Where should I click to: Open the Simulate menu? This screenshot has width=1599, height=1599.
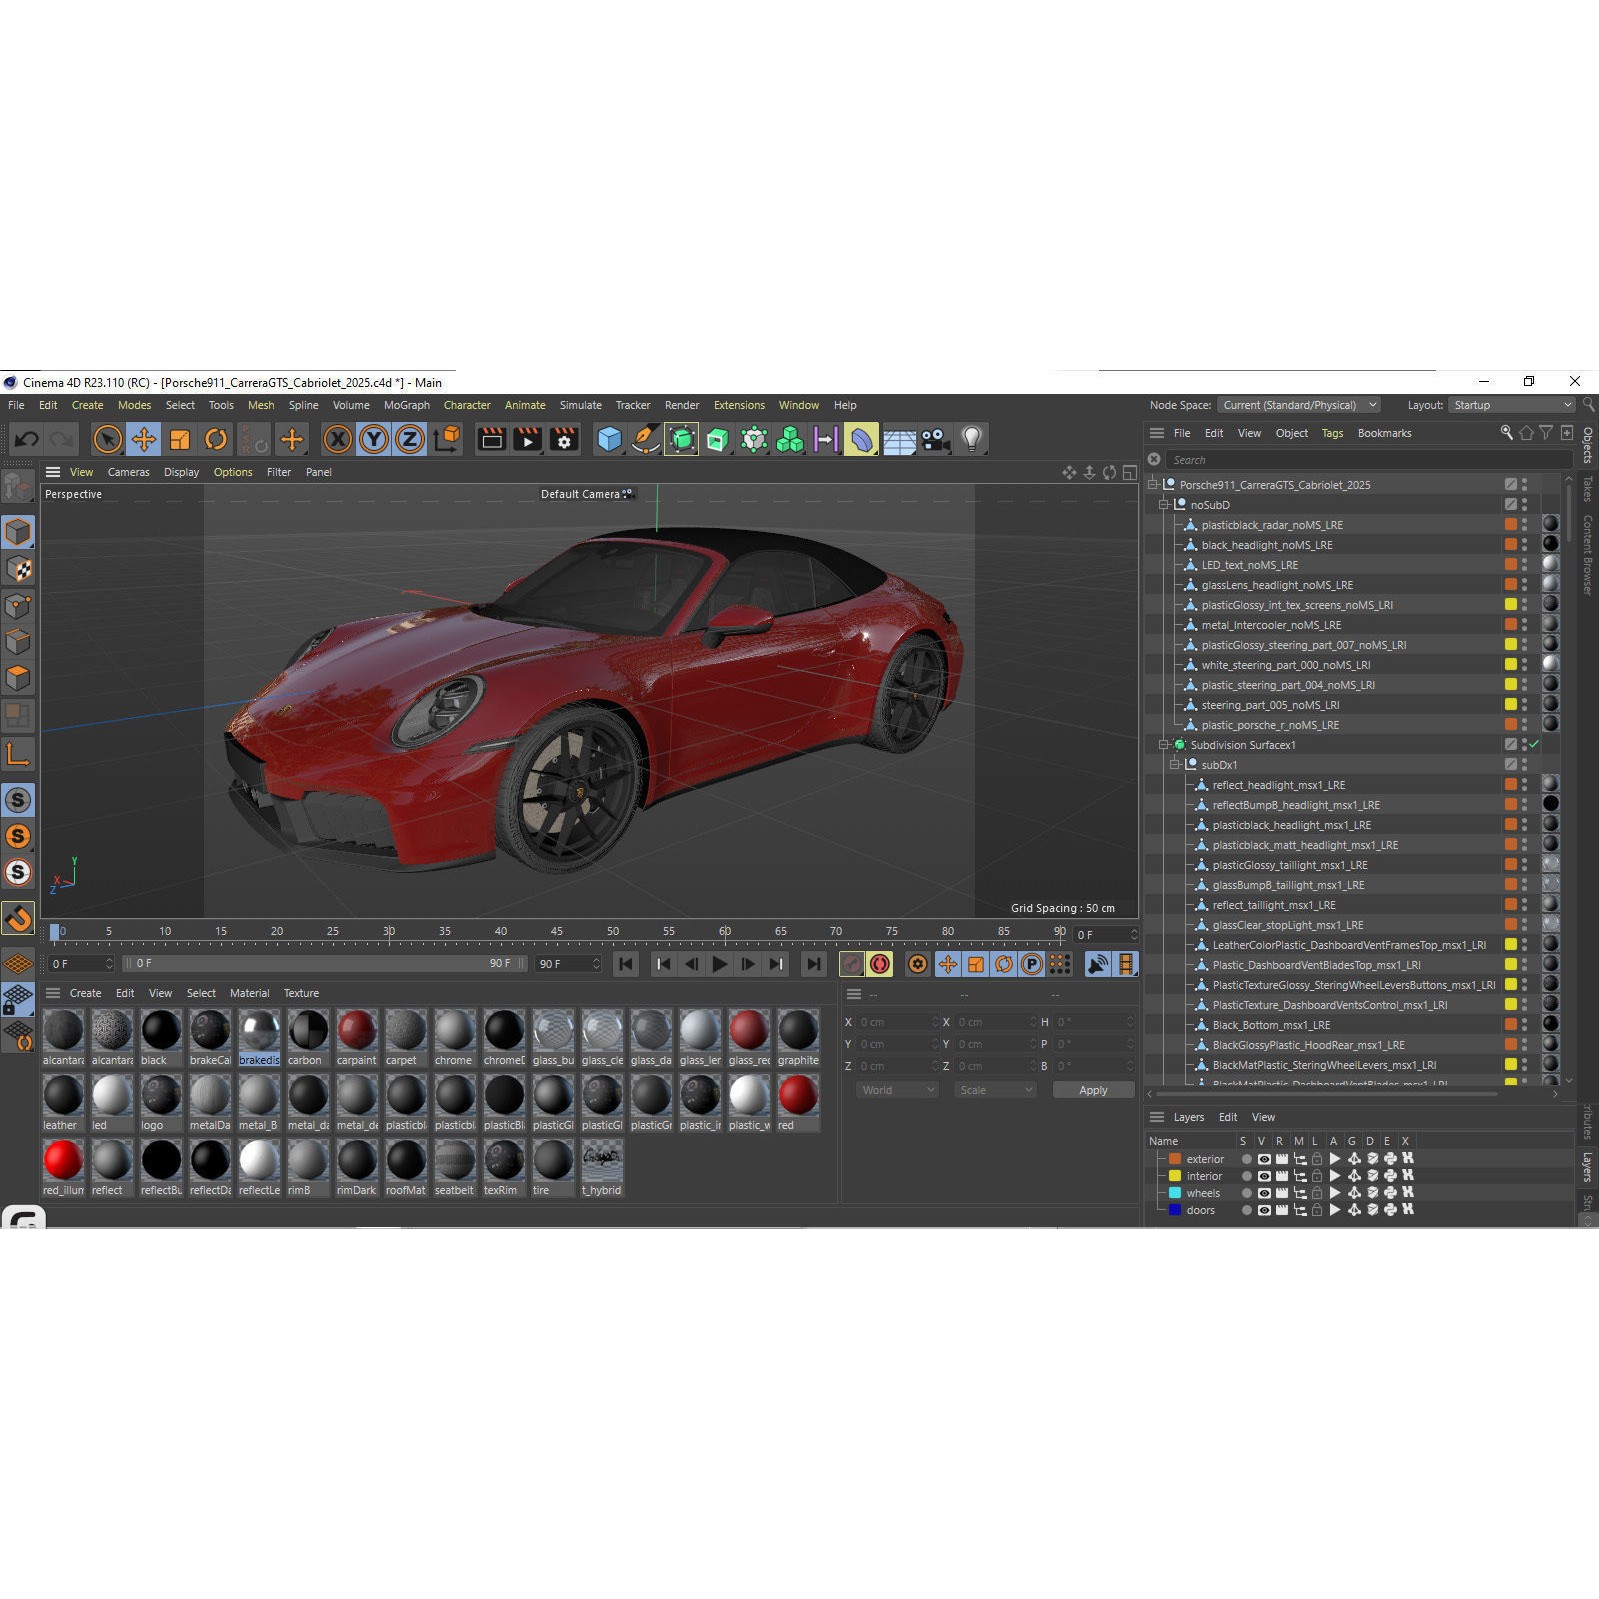(x=581, y=405)
